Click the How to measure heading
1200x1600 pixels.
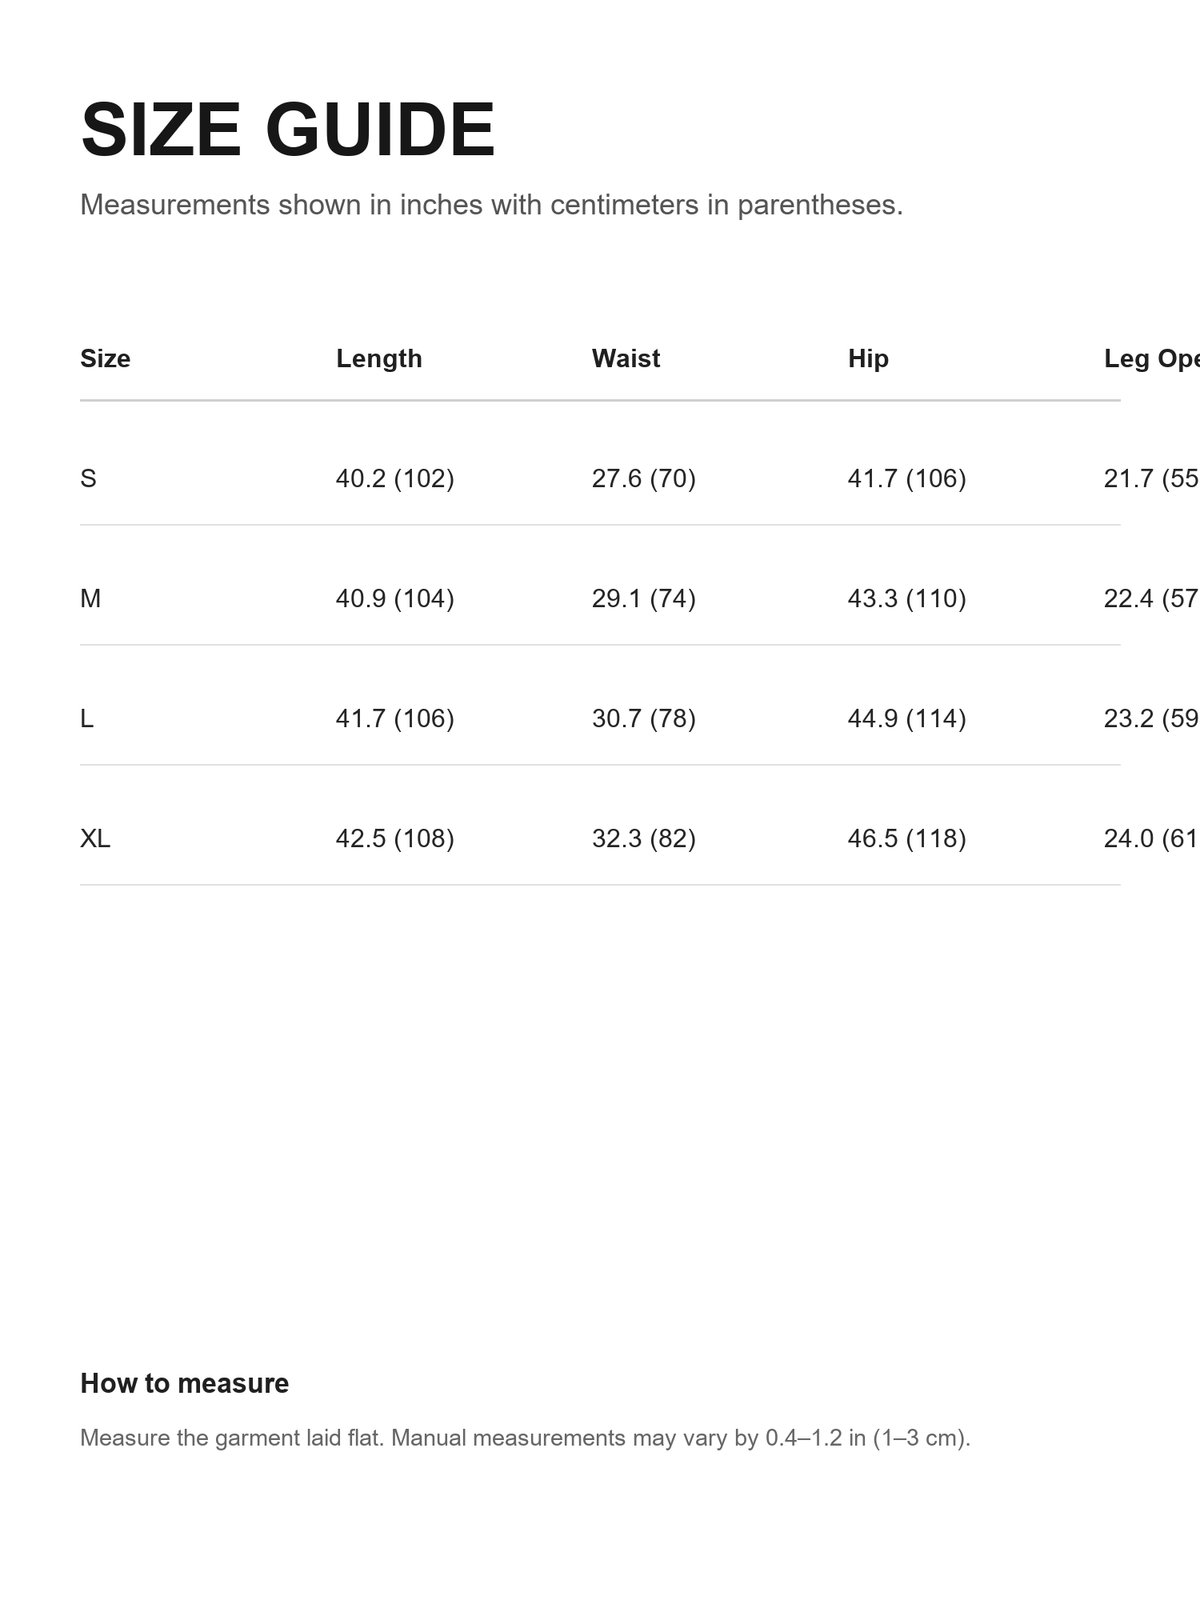(x=184, y=1383)
